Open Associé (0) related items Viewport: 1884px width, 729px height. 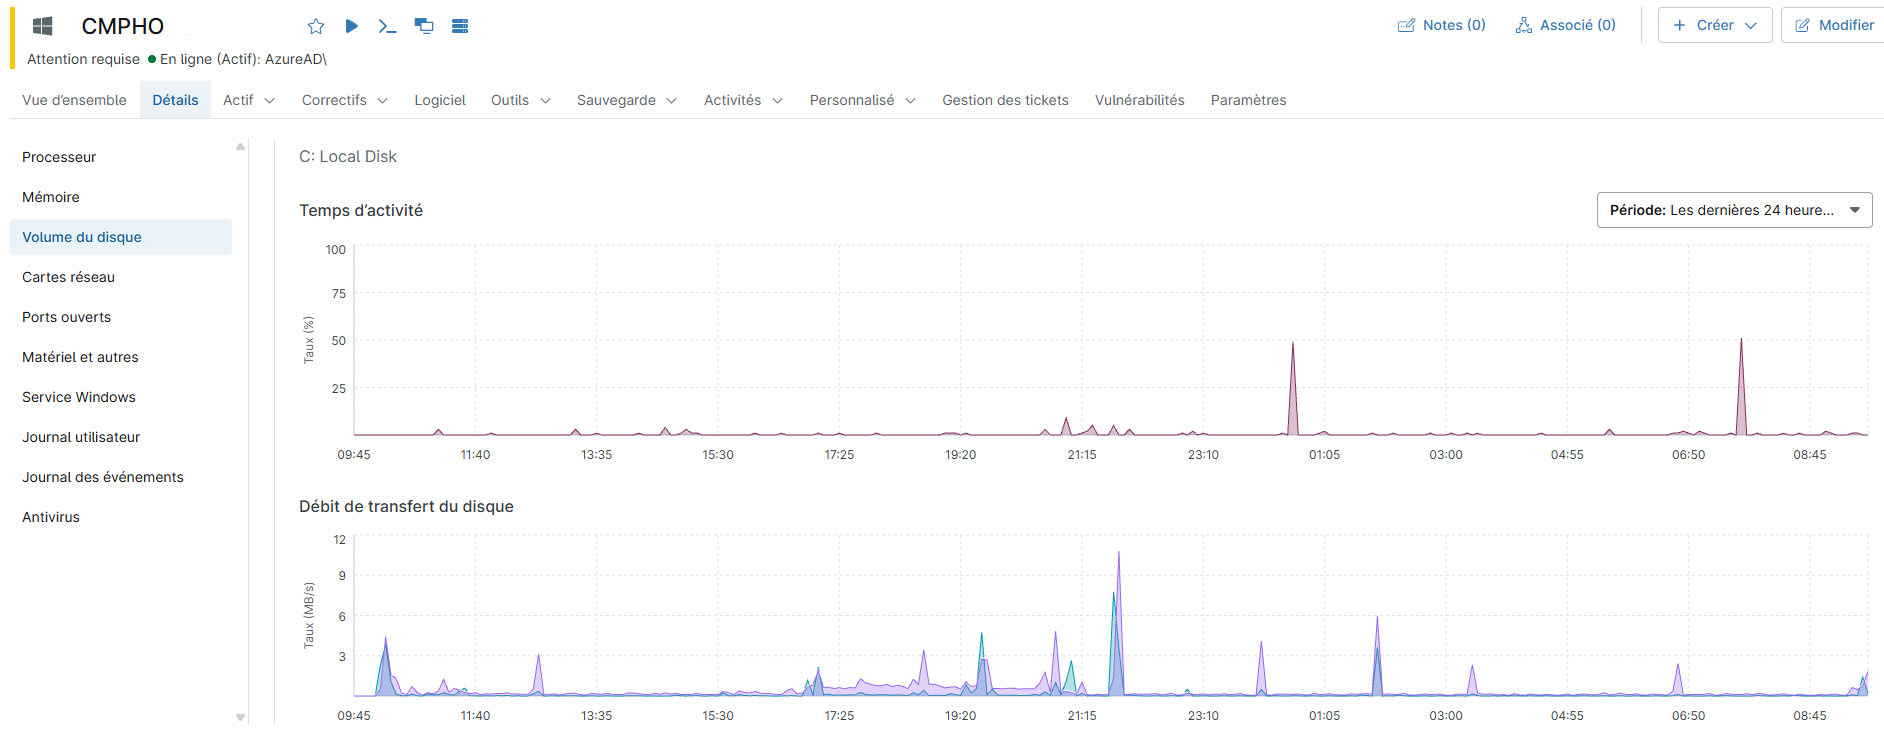1565,25
